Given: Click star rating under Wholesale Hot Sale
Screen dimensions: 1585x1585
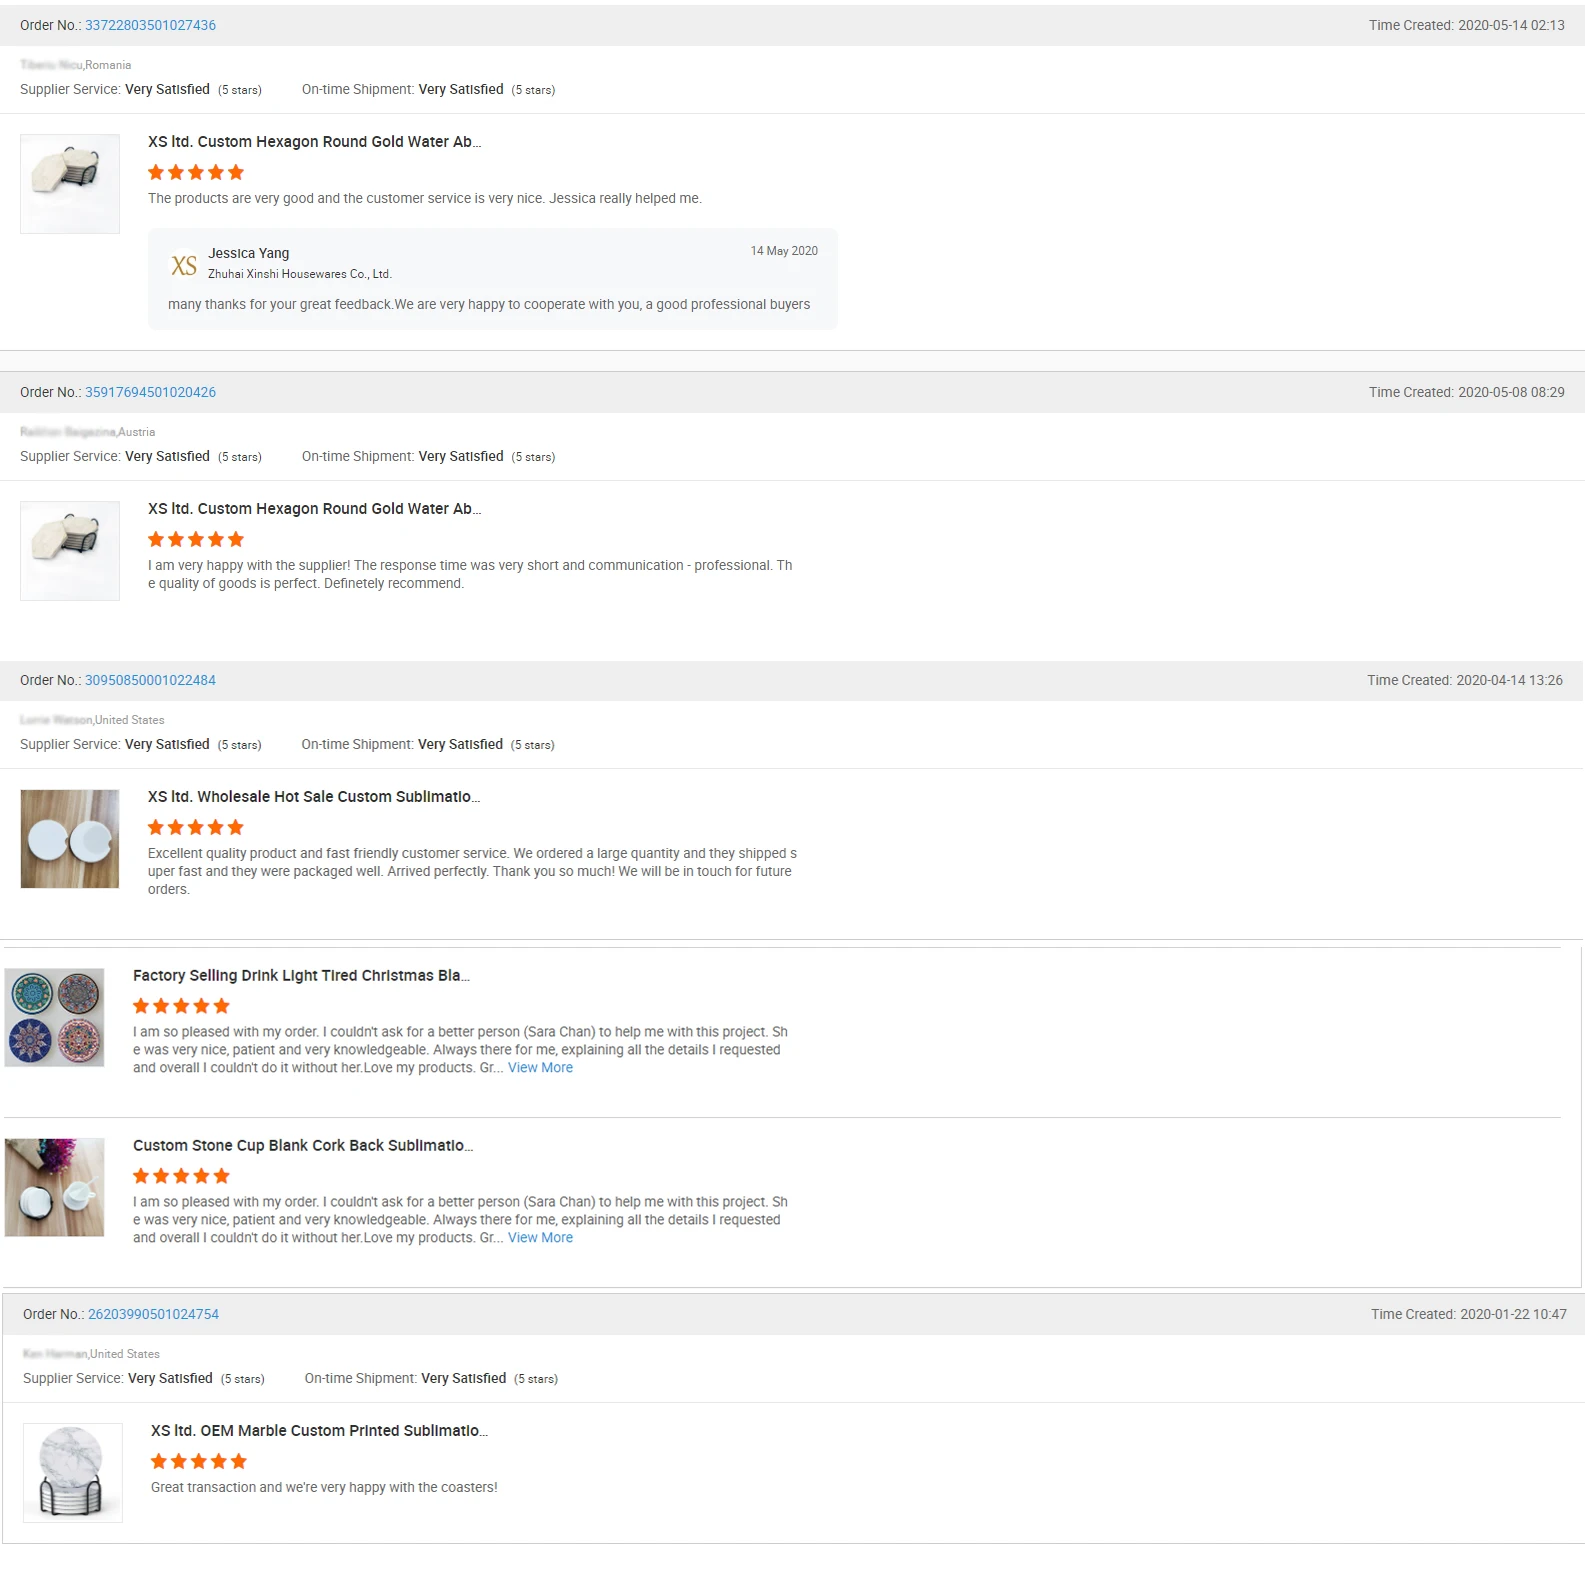Looking at the screenshot, I should (x=196, y=827).
